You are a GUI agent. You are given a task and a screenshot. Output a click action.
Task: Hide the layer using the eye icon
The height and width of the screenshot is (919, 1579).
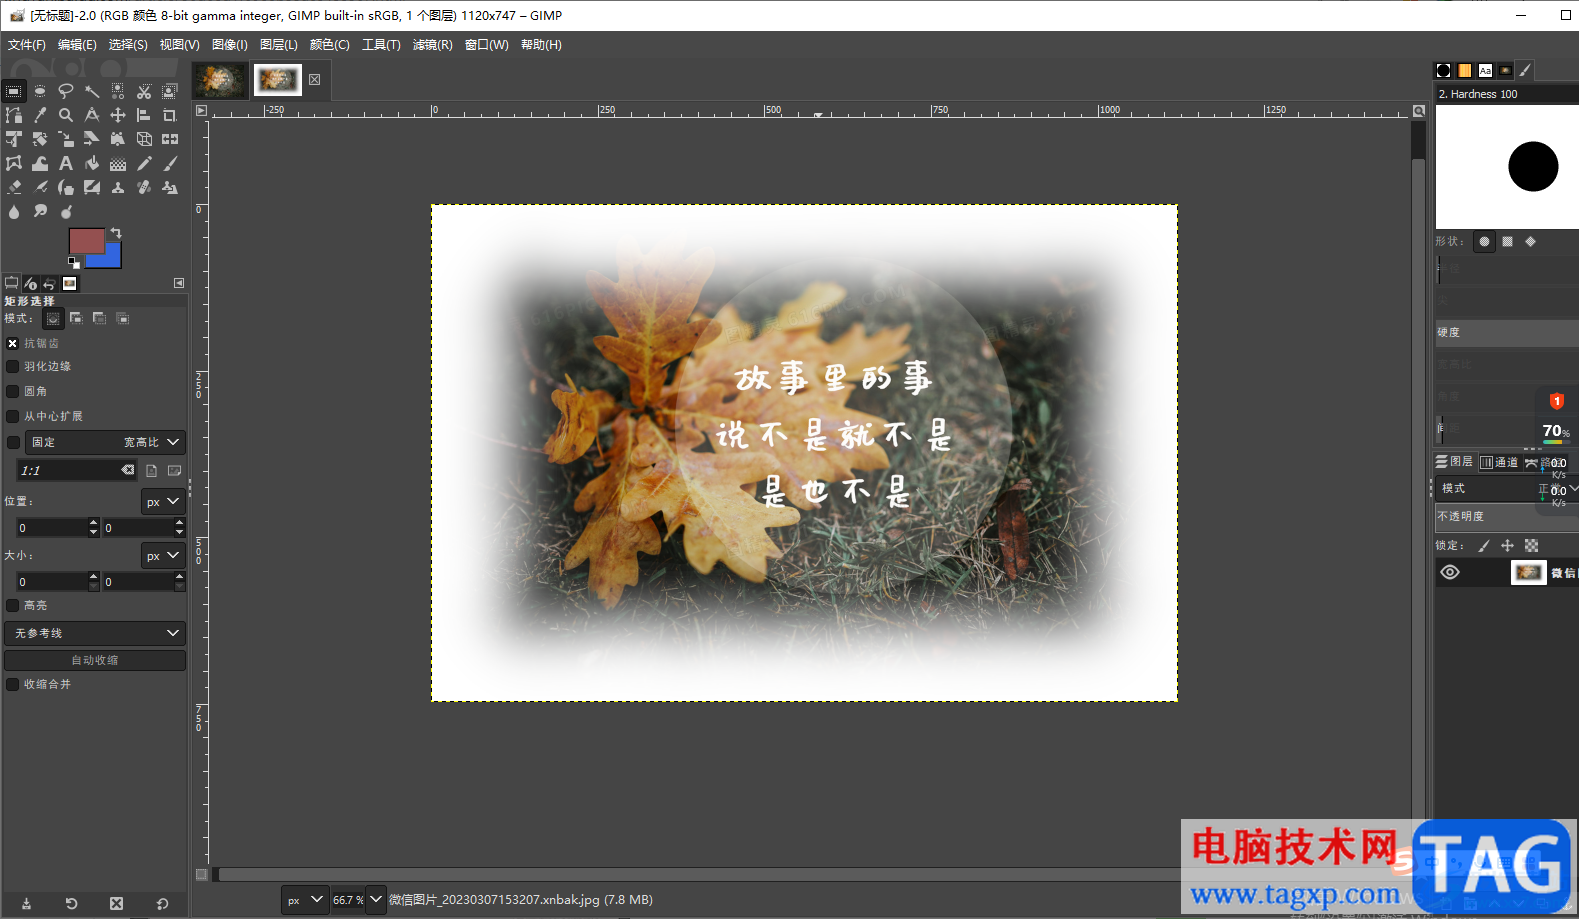click(x=1450, y=572)
